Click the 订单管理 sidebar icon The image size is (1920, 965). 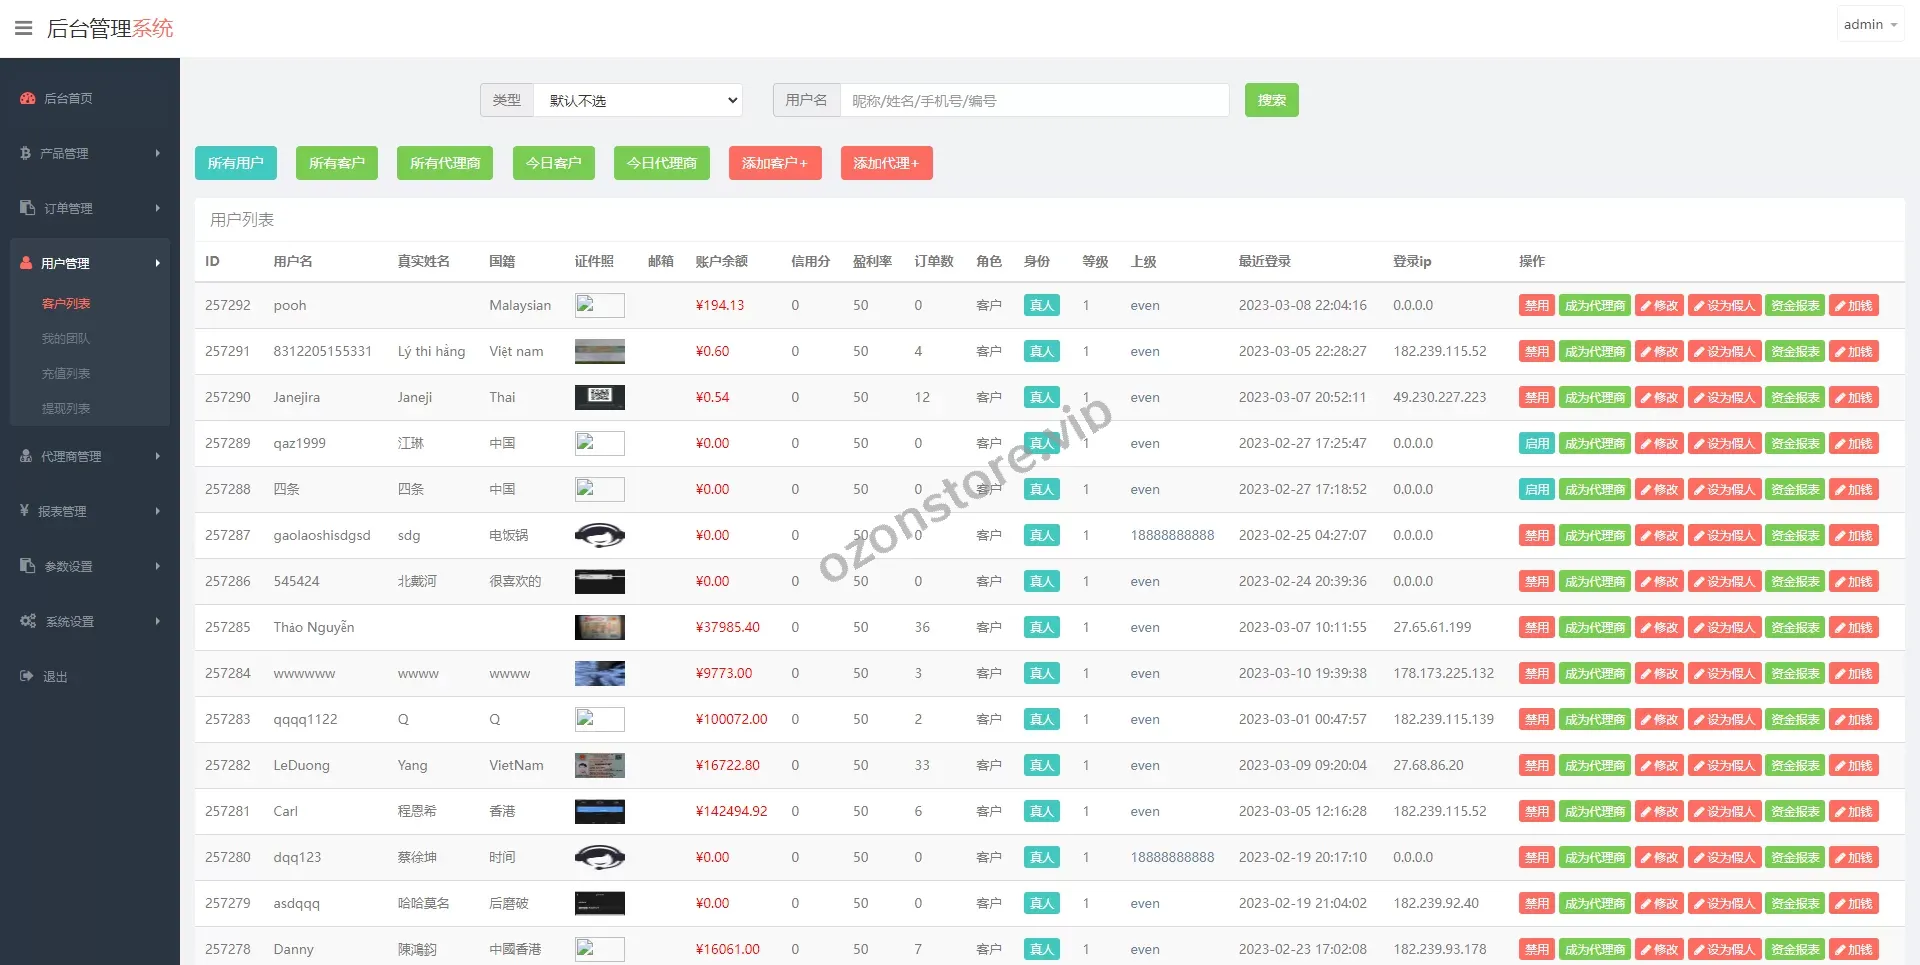tap(28, 208)
